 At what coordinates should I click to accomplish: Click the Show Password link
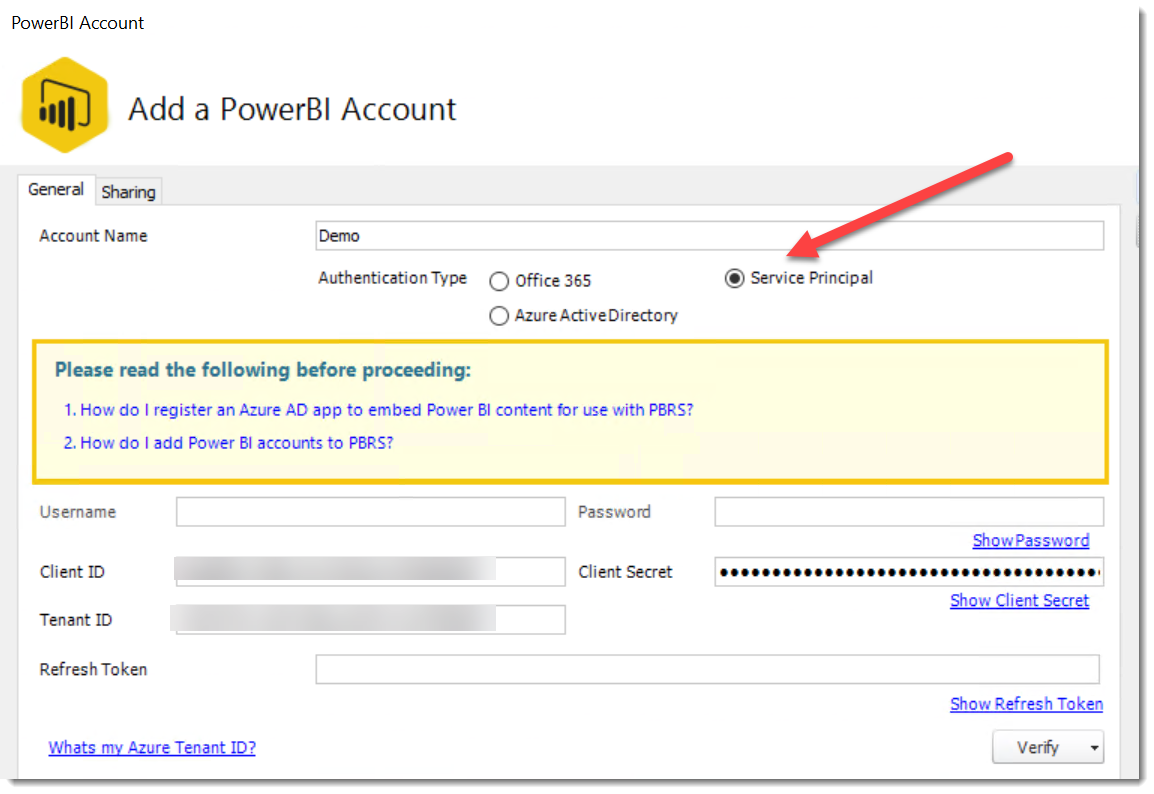click(1031, 540)
